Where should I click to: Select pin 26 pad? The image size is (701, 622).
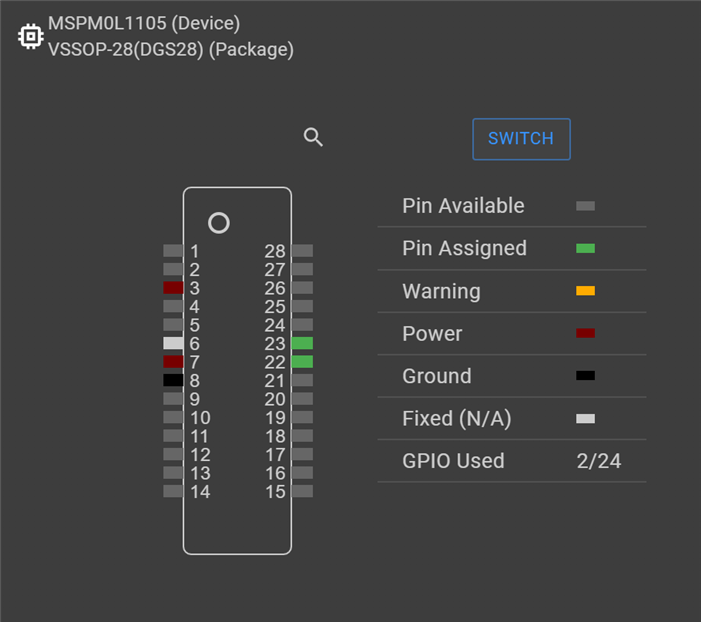[302, 288]
